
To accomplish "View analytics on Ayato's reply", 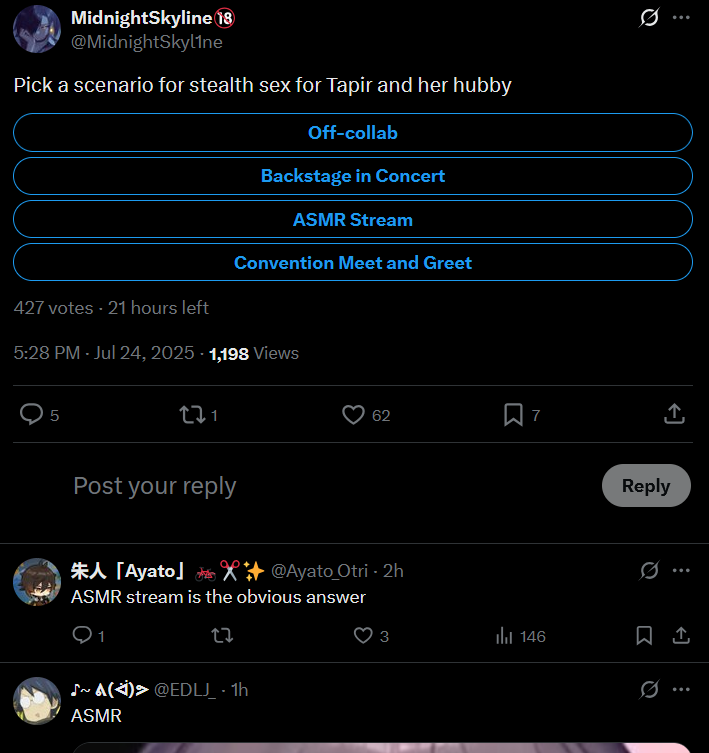I will 506,635.
